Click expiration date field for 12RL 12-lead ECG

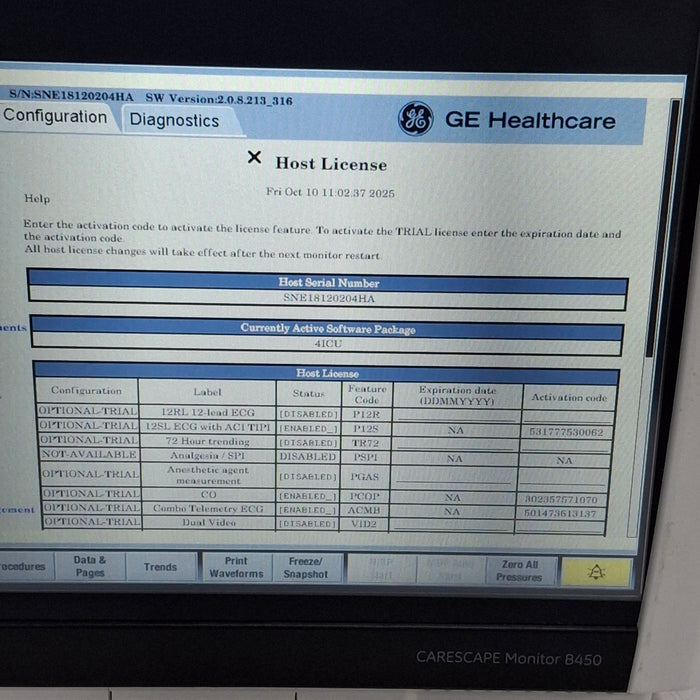[x=457, y=415]
